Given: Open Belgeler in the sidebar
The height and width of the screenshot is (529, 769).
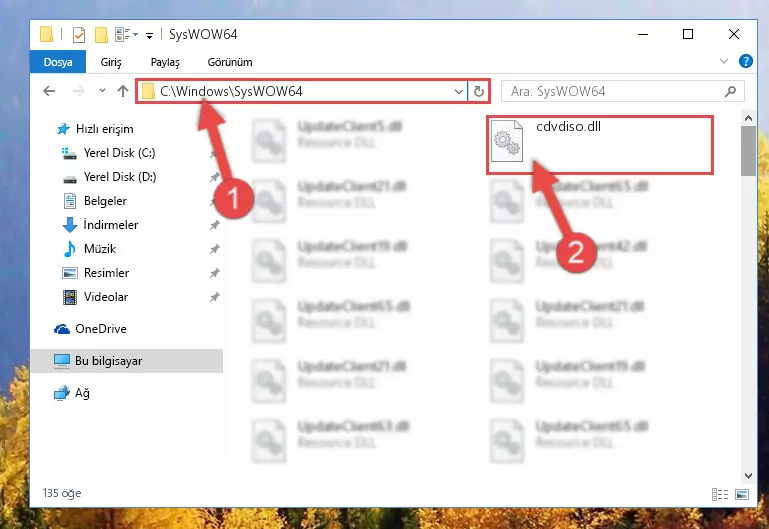Looking at the screenshot, I should pyautogui.click(x=95, y=201).
